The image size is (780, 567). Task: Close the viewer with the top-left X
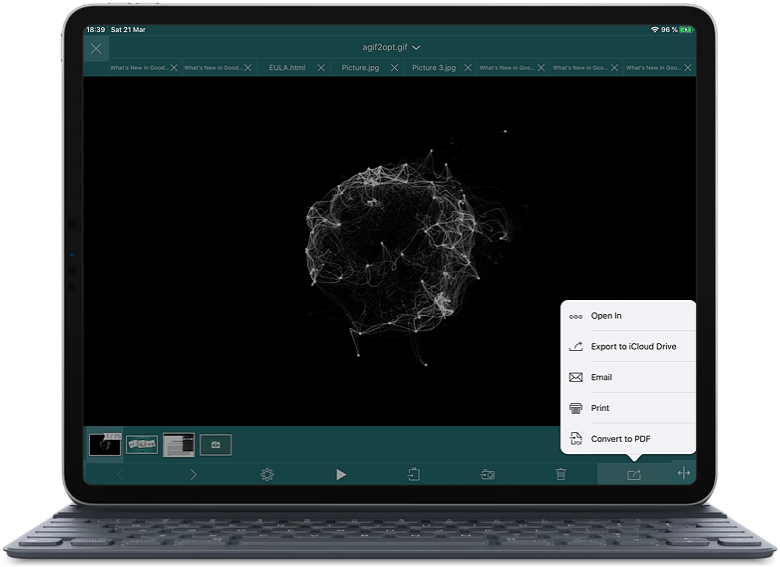(x=96, y=48)
